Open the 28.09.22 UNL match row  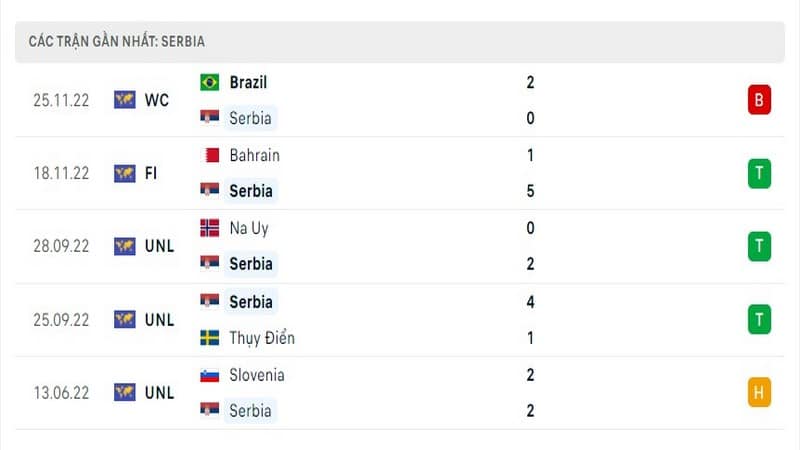pos(399,246)
